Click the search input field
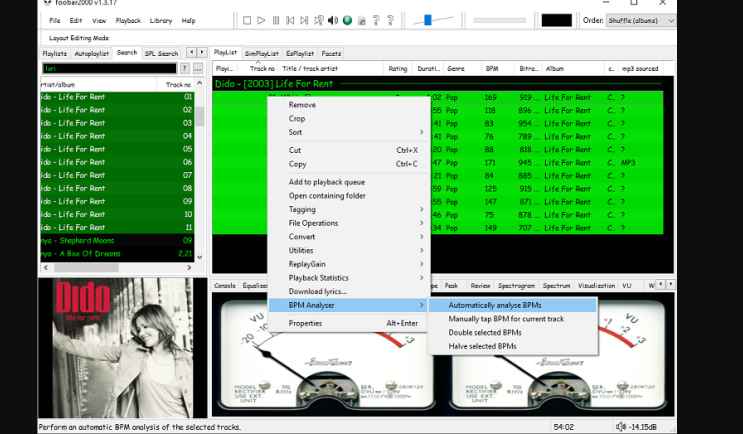 [109, 69]
